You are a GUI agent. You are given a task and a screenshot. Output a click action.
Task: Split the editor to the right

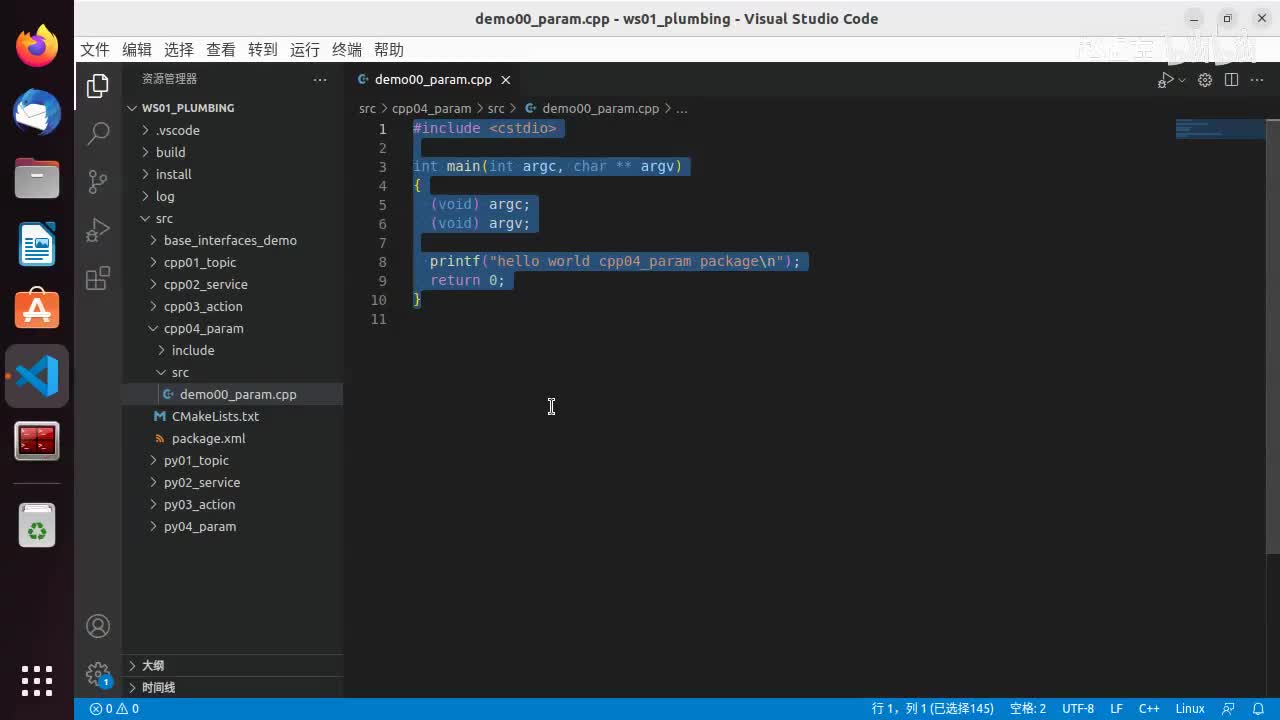[x=1231, y=80]
